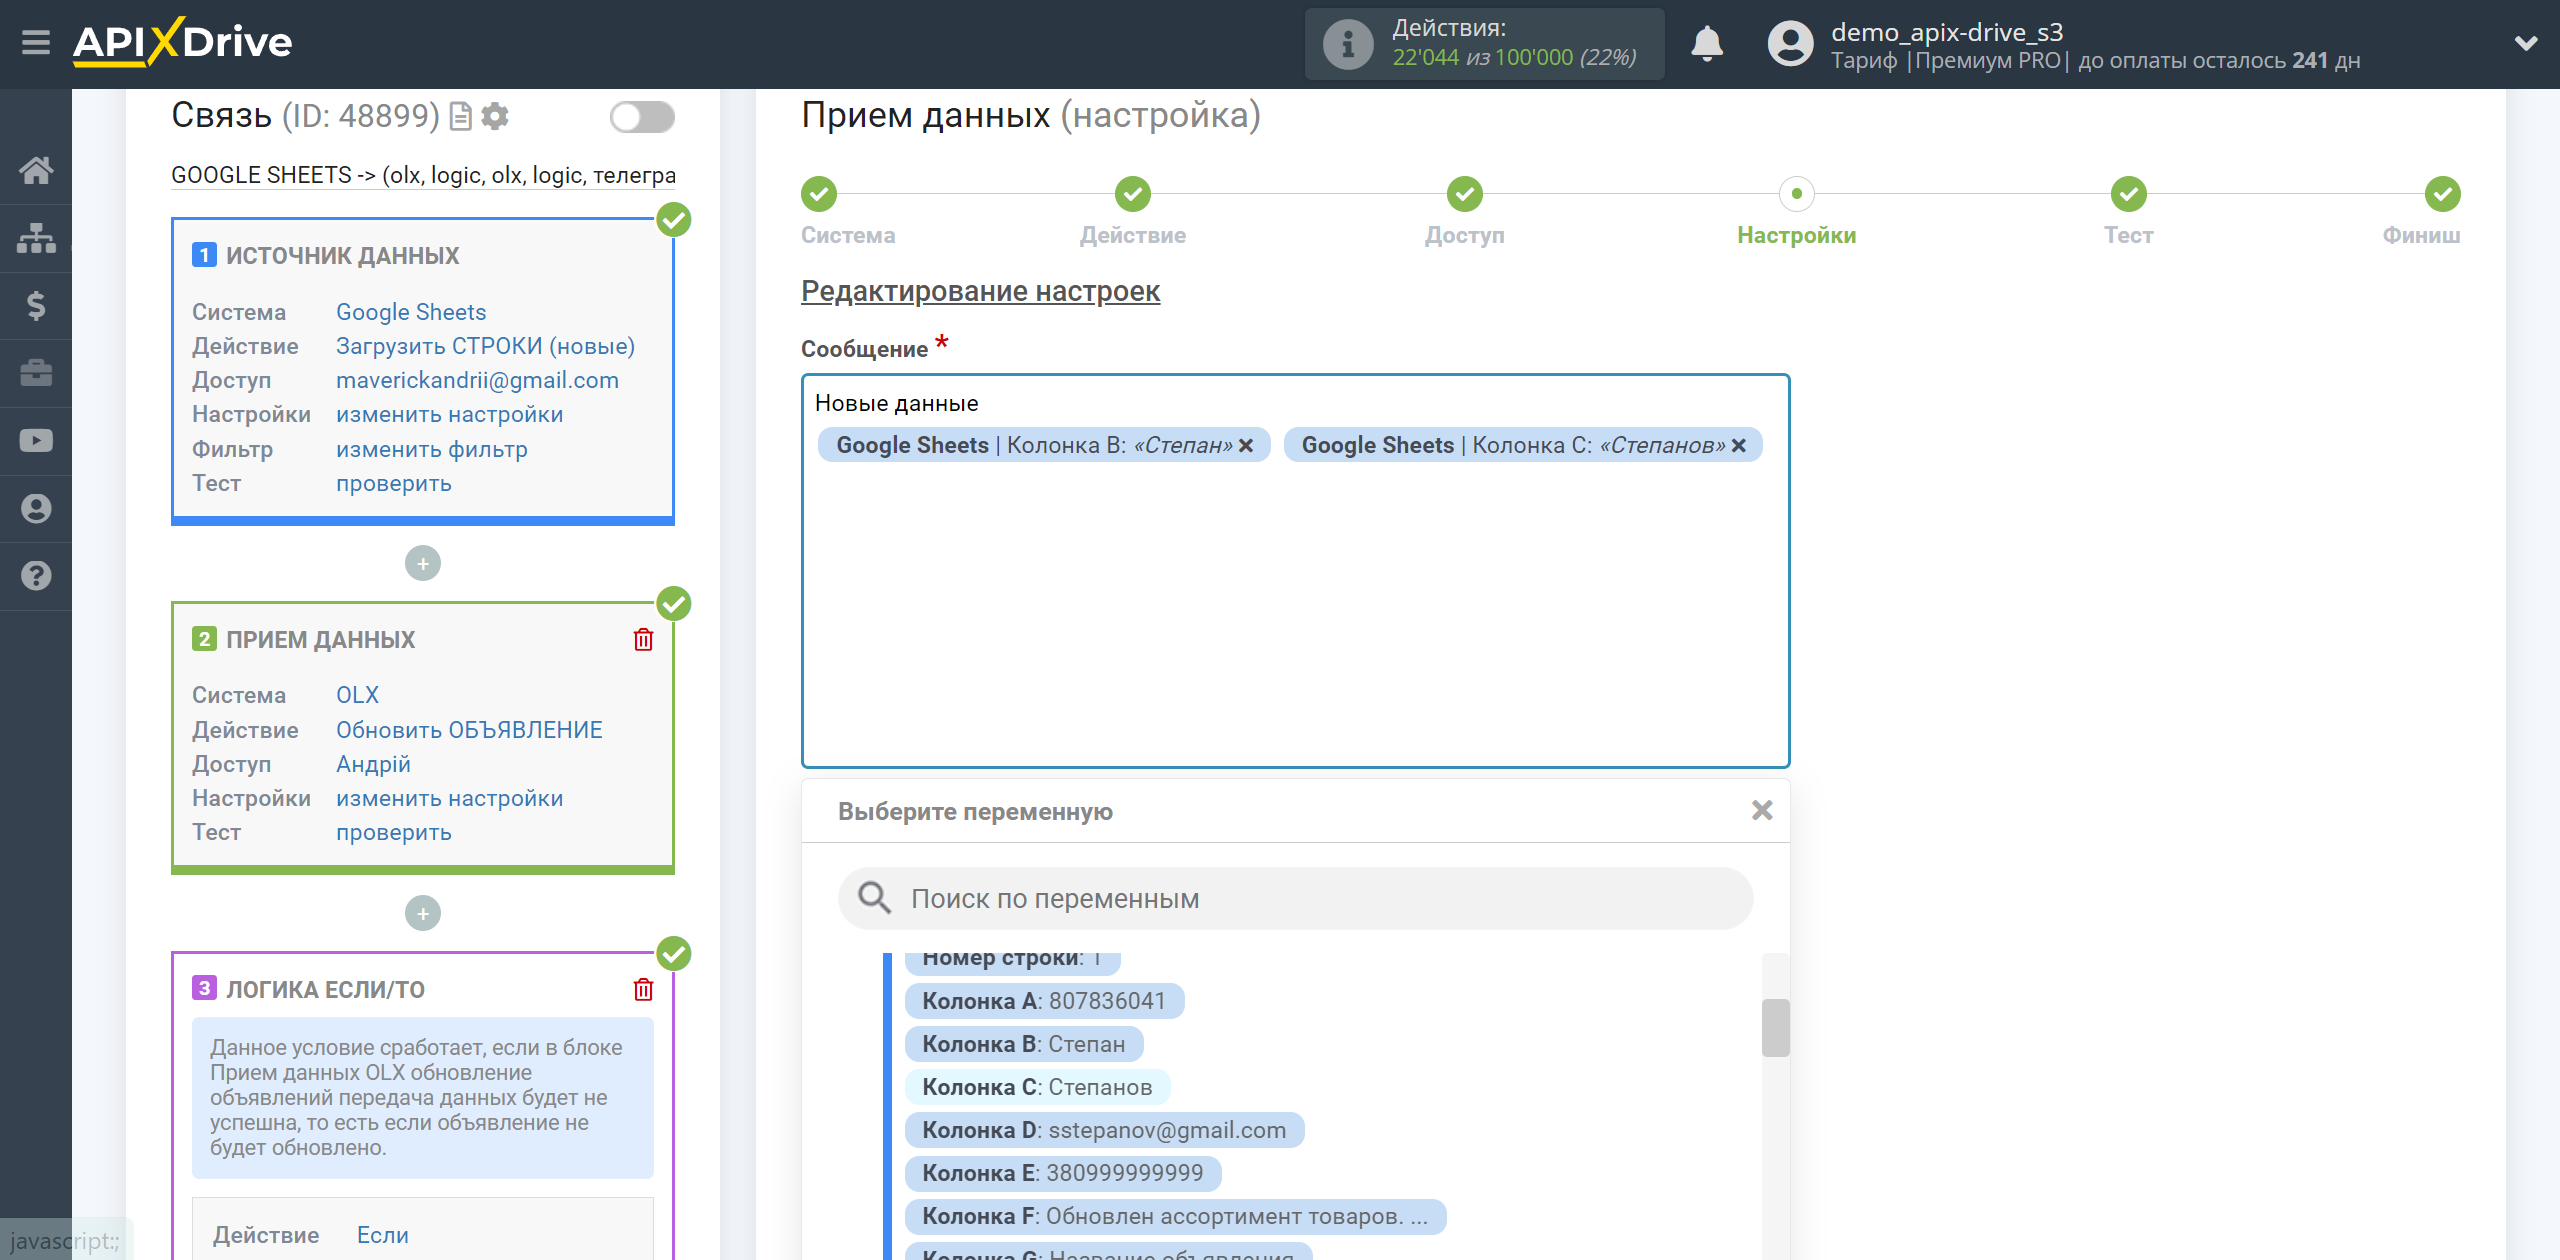Remove Колонка B Степан tag
This screenshot has height=1260, width=2560.
pos(1246,446)
